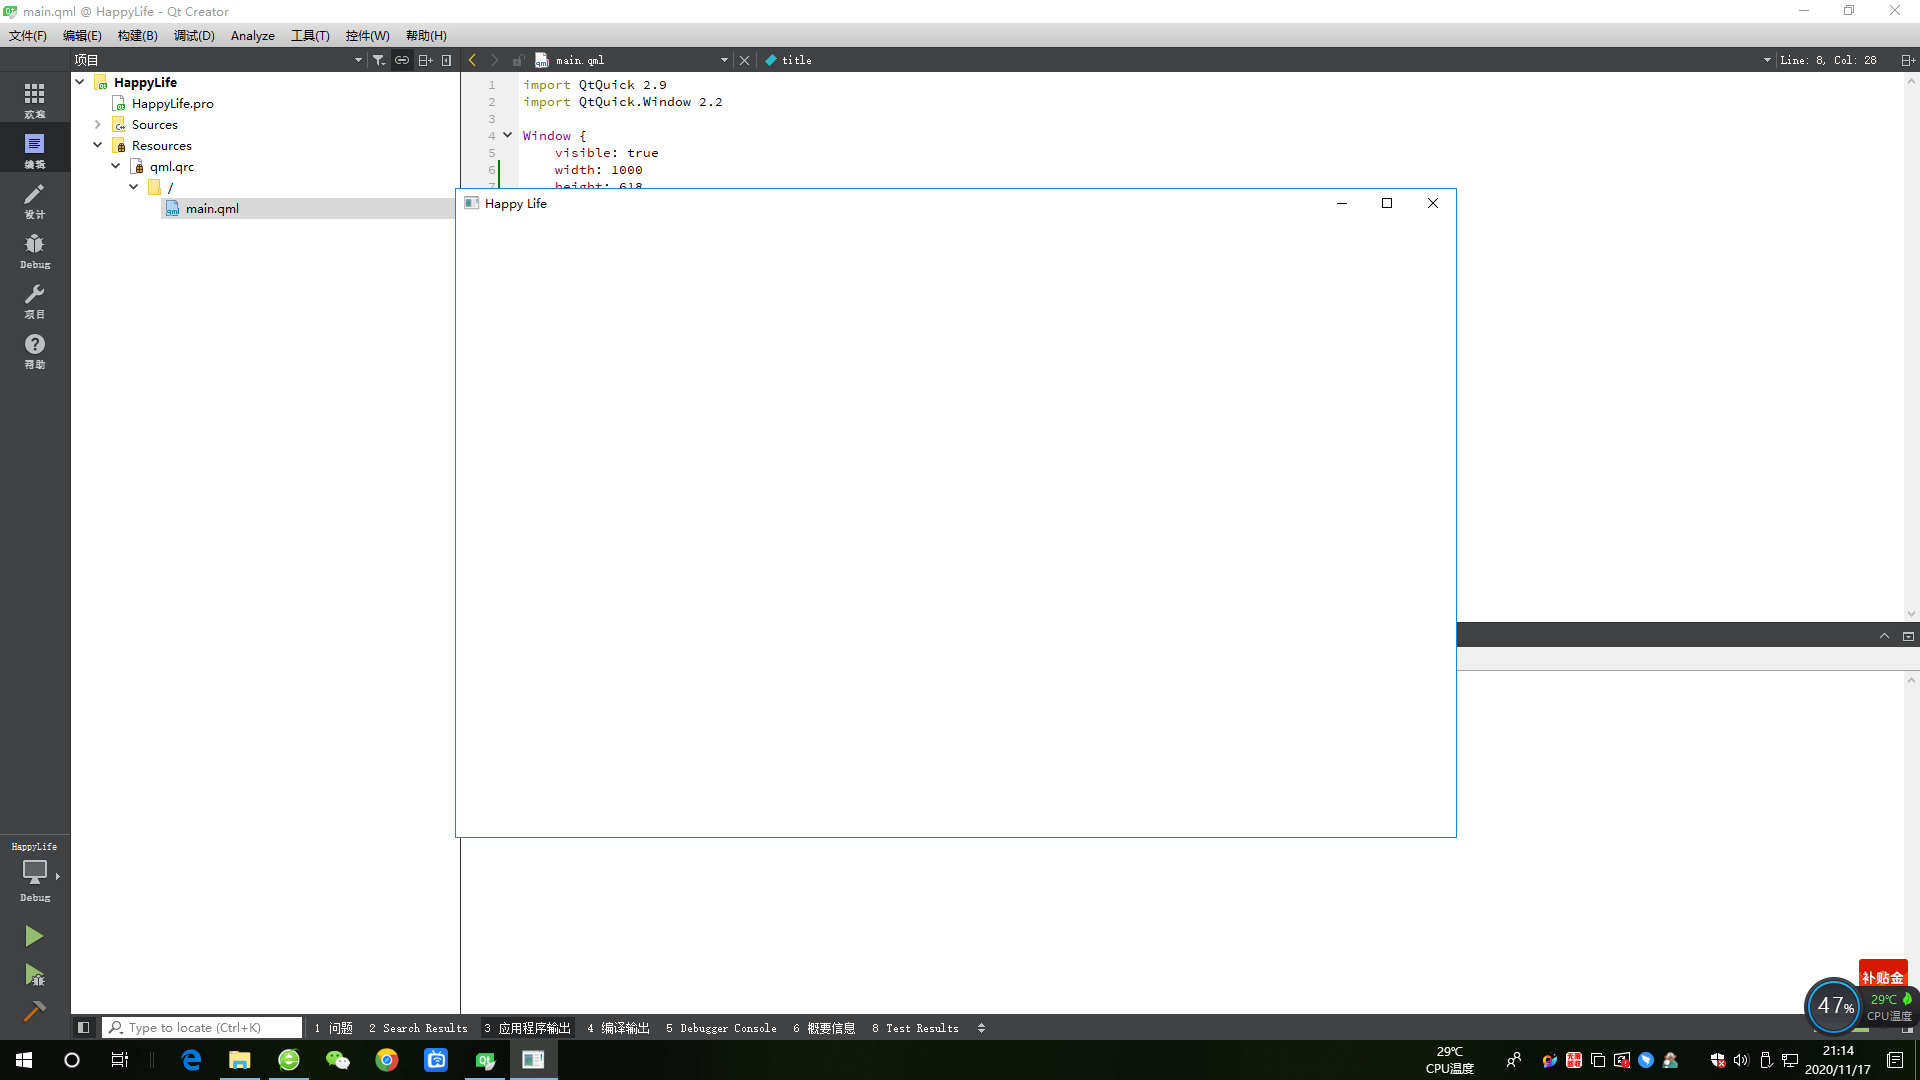This screenshot has width=1920, height=1080.
Task: Open the Analyze menu
Action: pos(252,35)
